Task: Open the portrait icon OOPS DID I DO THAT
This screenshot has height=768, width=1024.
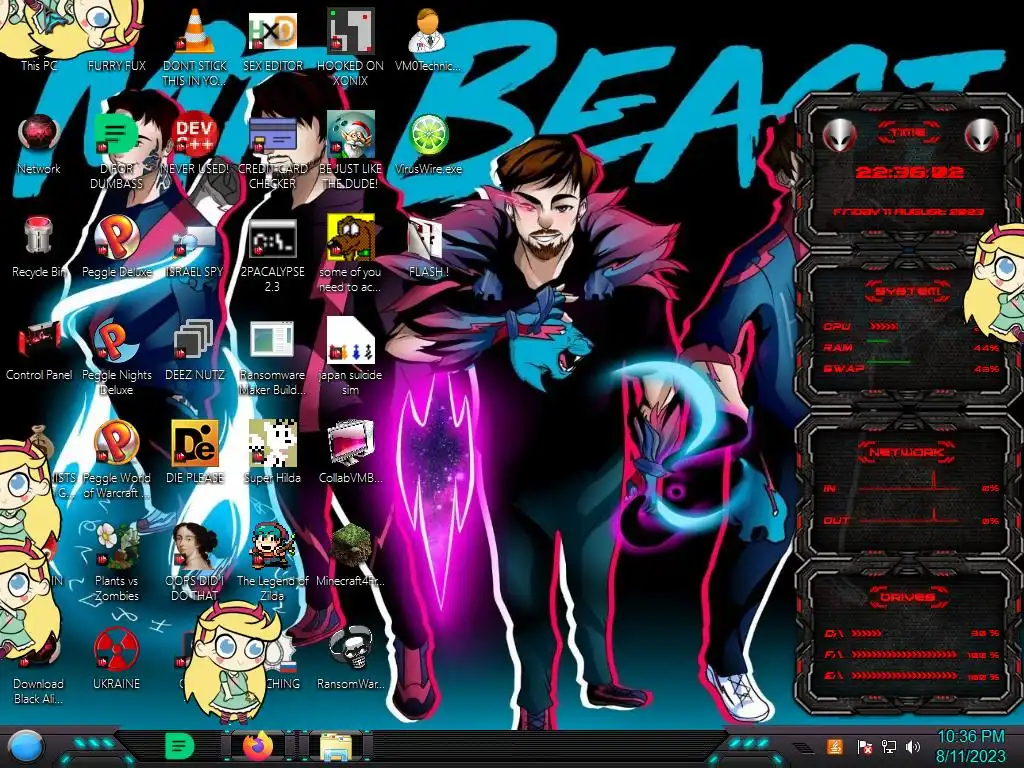Action: point(195,545)
